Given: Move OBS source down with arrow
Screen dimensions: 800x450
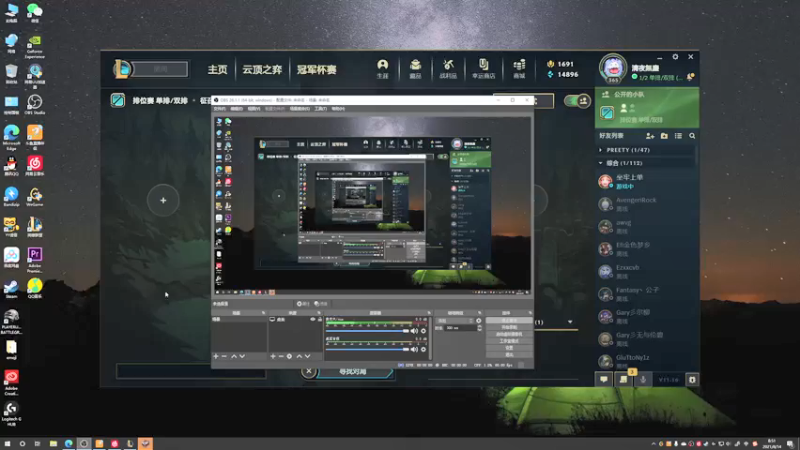Looking at the screenshot, I should point(308,356).
